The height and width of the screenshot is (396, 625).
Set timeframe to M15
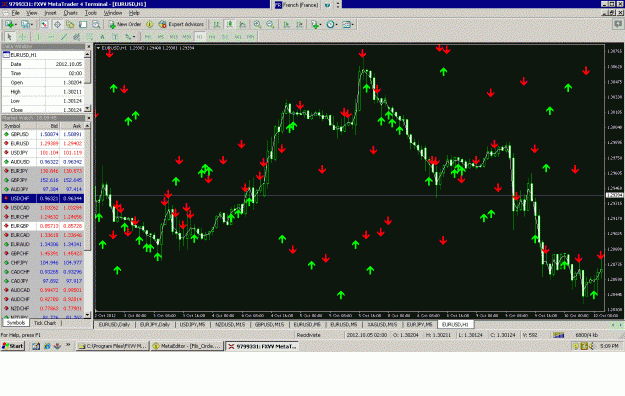(174, 37)
